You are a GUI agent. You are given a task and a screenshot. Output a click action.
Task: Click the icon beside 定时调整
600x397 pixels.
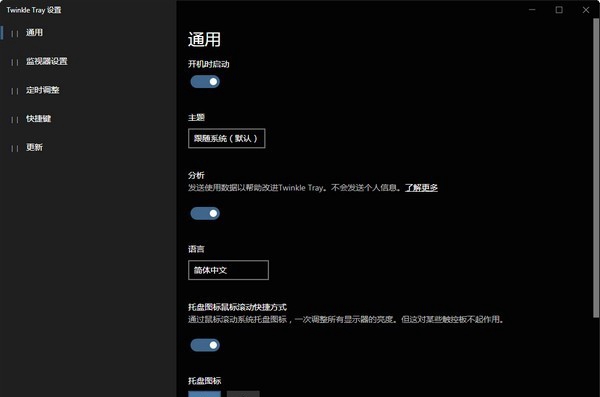[15, 91]
